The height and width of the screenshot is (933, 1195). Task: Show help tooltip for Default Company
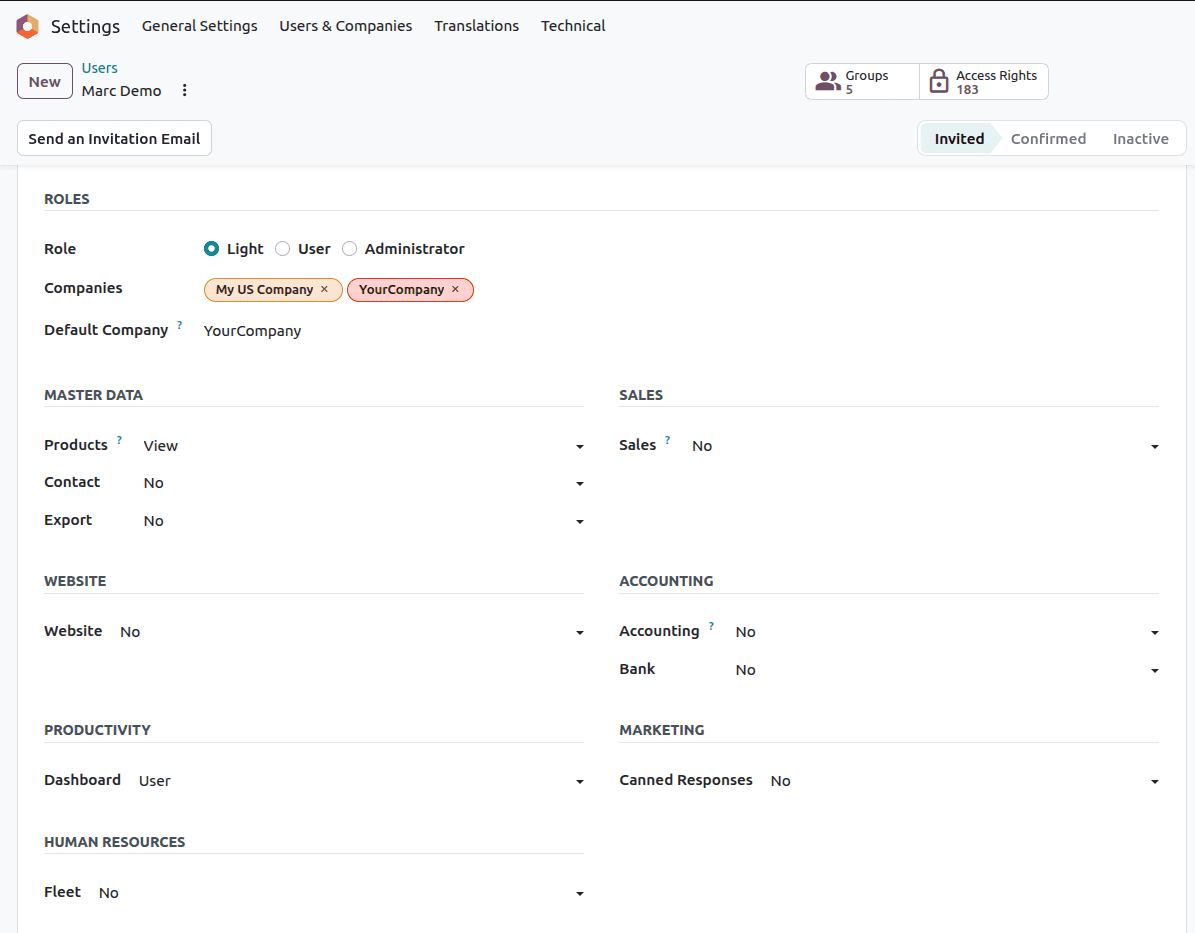pos(180,325)
